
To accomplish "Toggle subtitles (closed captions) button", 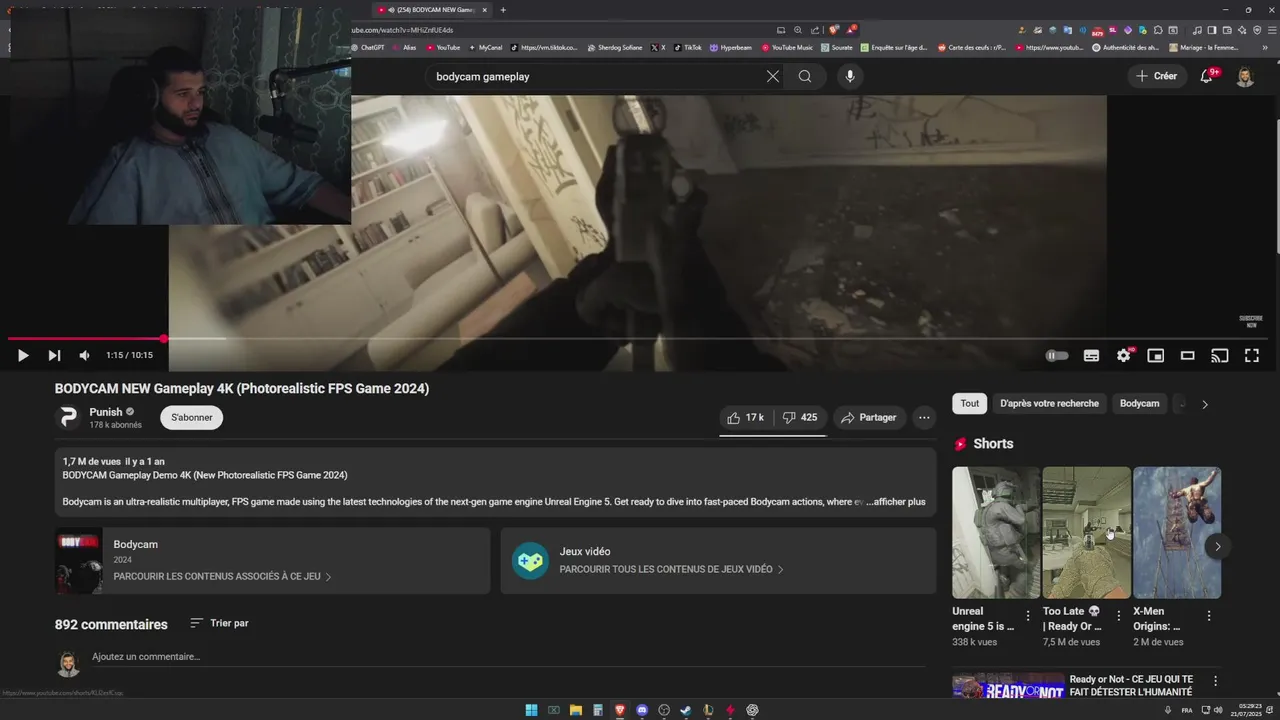I will pos(1091,355).
